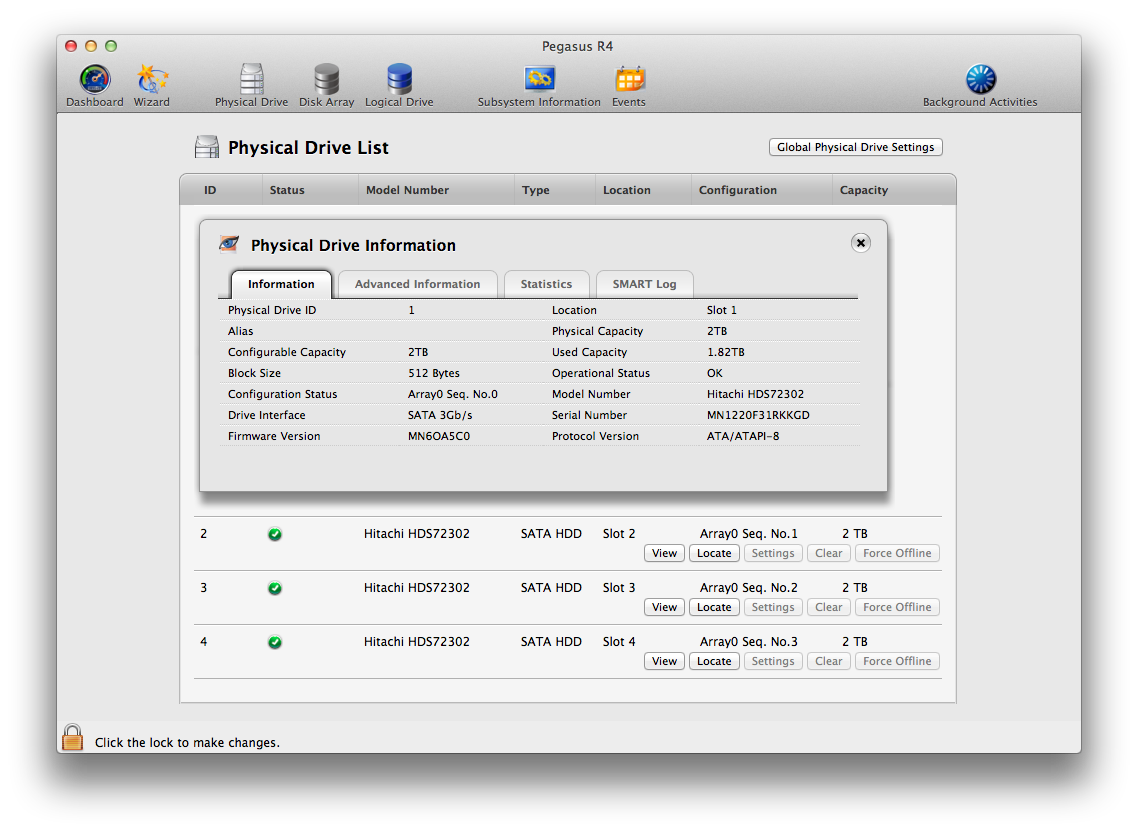Select the SMART Log tab
Screen dimensions: 1138x832
pyautogui.click(x=644, y=284)
